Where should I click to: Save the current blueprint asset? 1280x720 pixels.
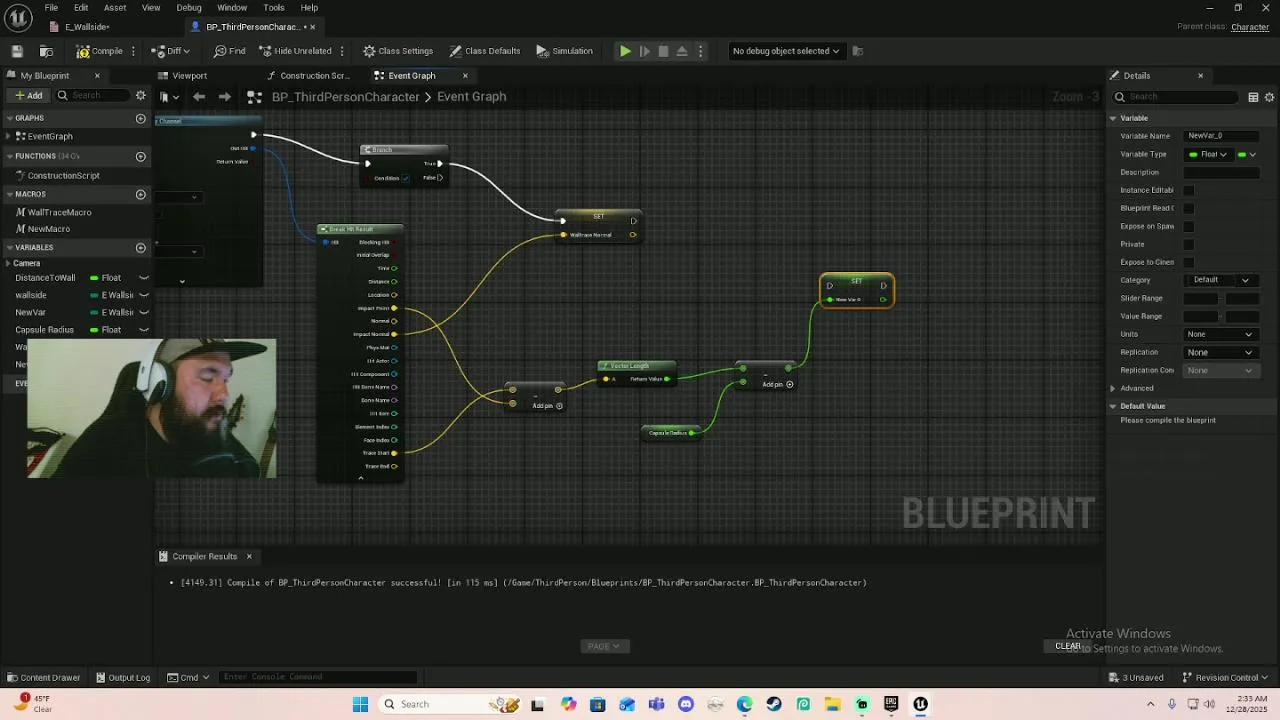pos(17,51)
